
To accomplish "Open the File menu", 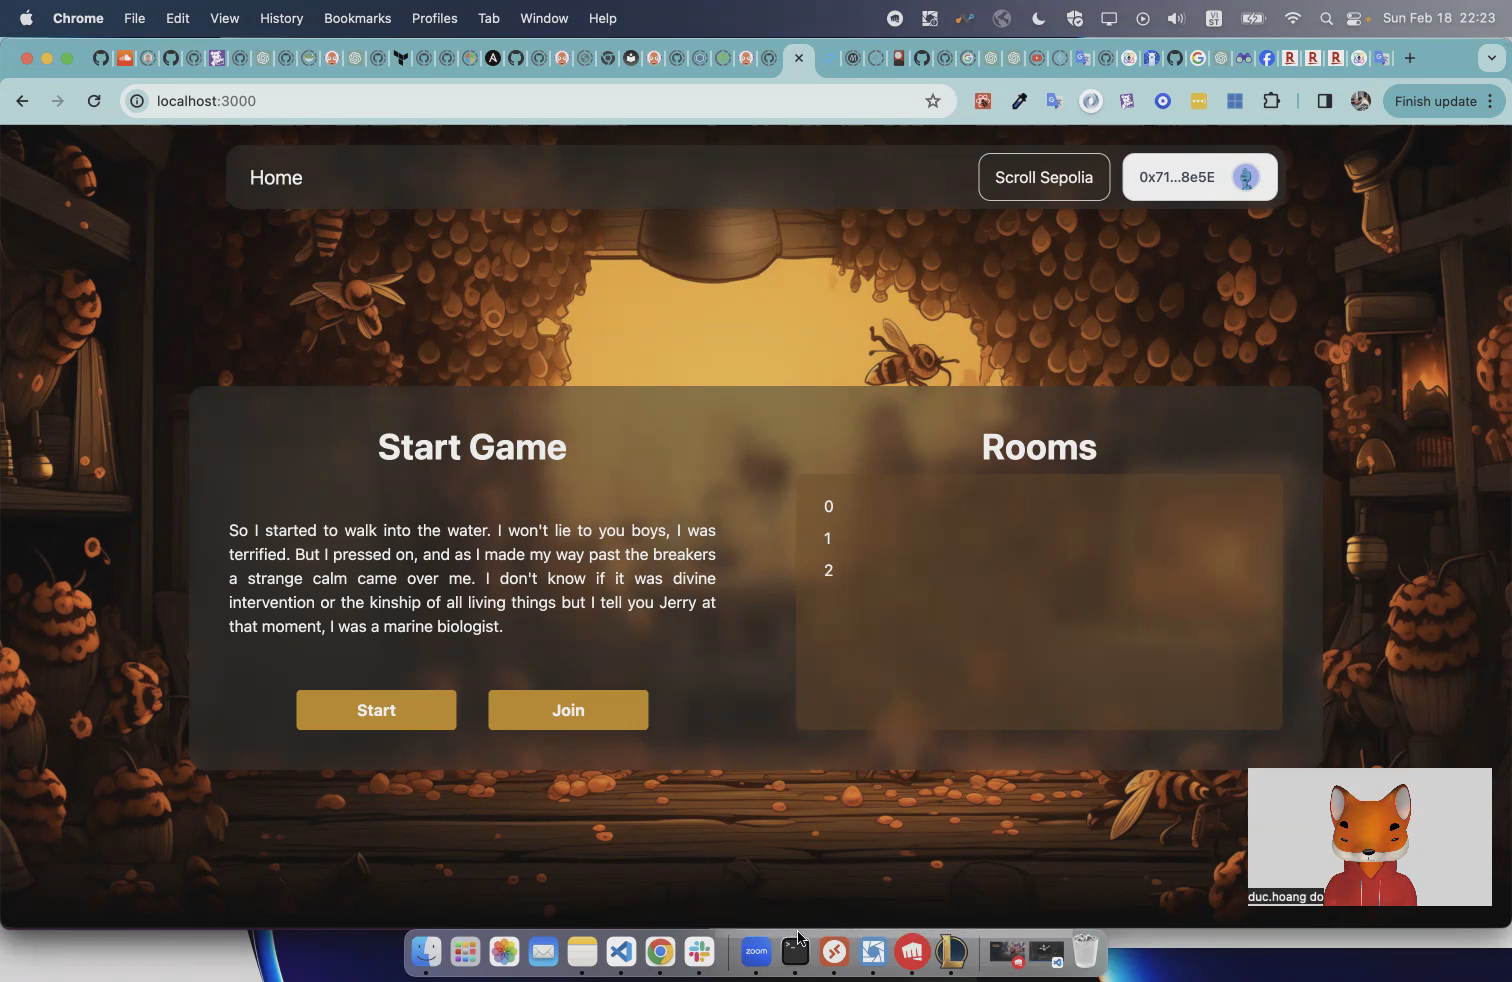I will [x=134, y=18].
